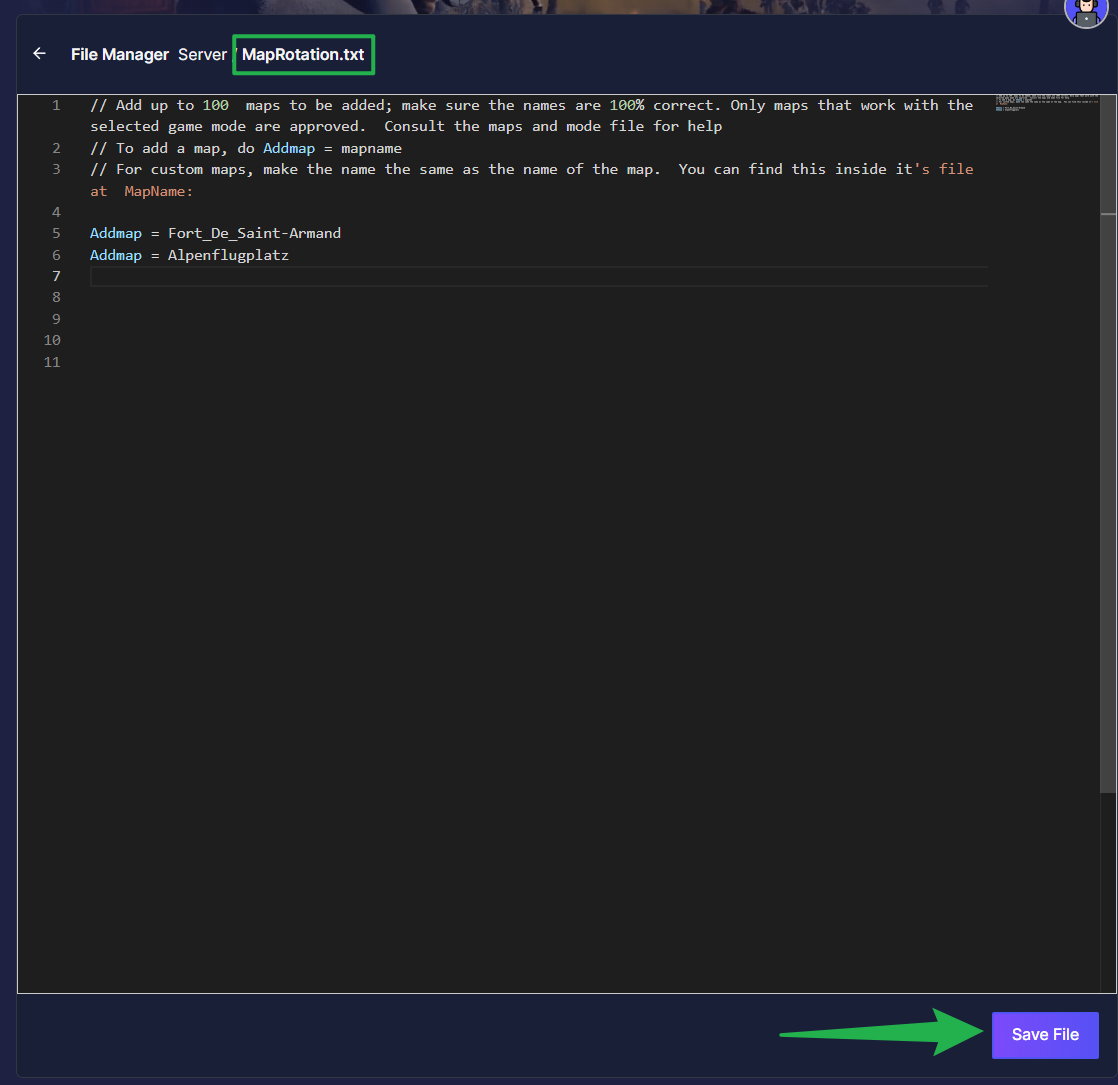
Task: Click the MapRotation.txt file name
Action: click(x=303, y=55)
